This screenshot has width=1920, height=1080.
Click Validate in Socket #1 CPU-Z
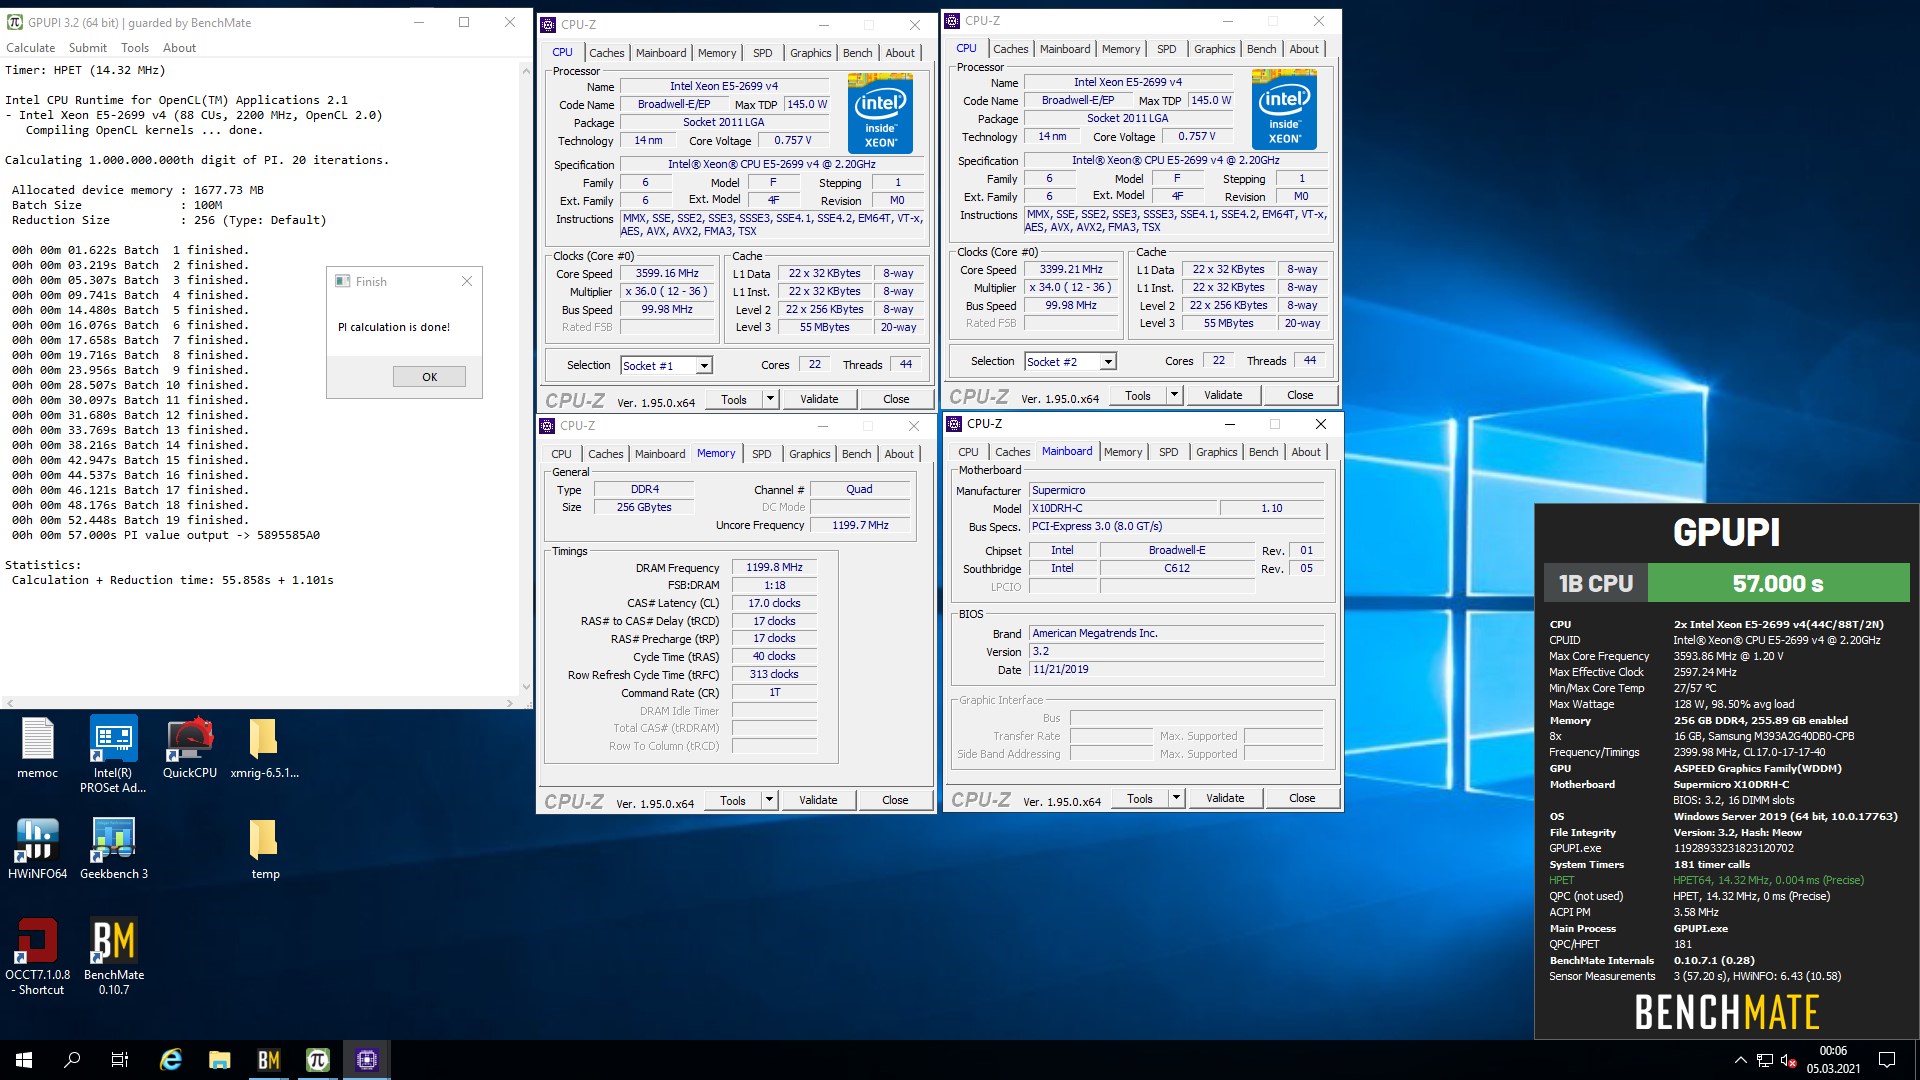click(x=819, y=399)
